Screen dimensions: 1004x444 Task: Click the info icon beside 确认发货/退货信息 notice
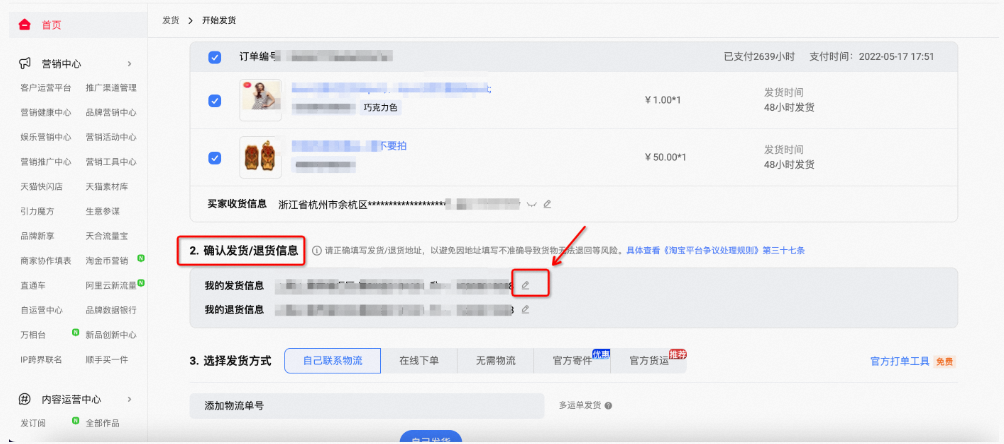(x=316, y=251)
